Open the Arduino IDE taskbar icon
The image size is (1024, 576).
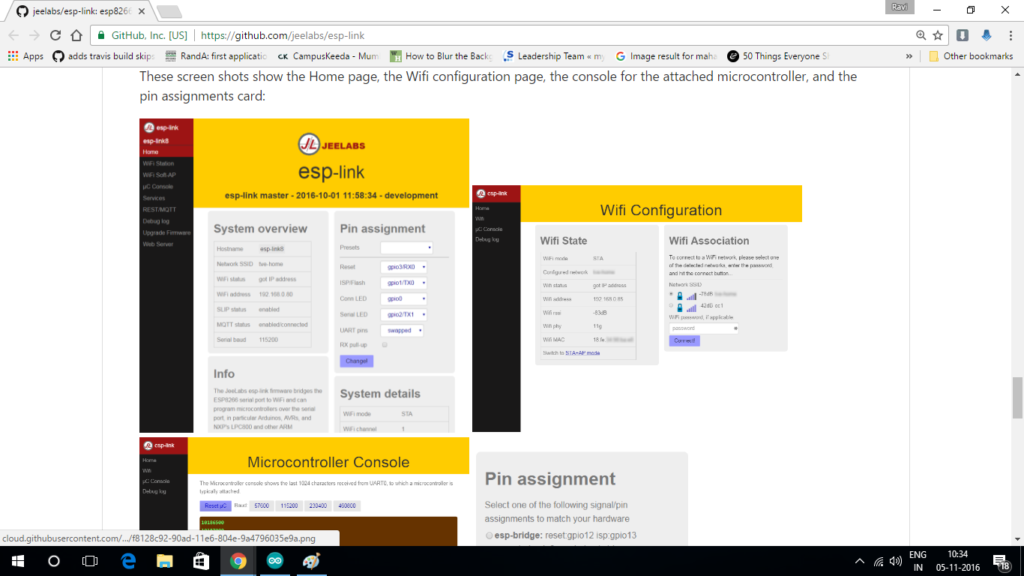[x=274, y=561]
